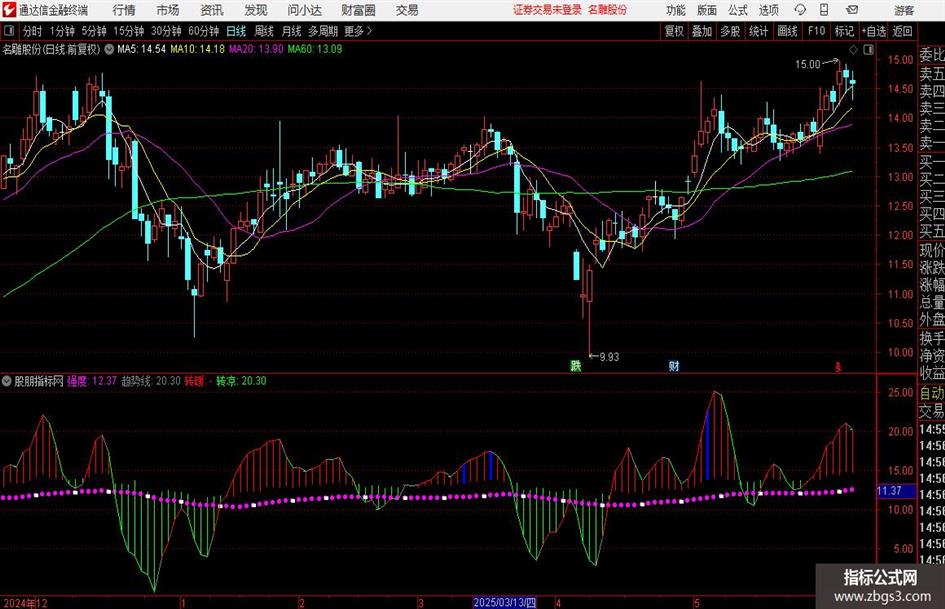Click the MA60: 13.09 label
Viewport: 945px width, 609px height.
[315, 49]
